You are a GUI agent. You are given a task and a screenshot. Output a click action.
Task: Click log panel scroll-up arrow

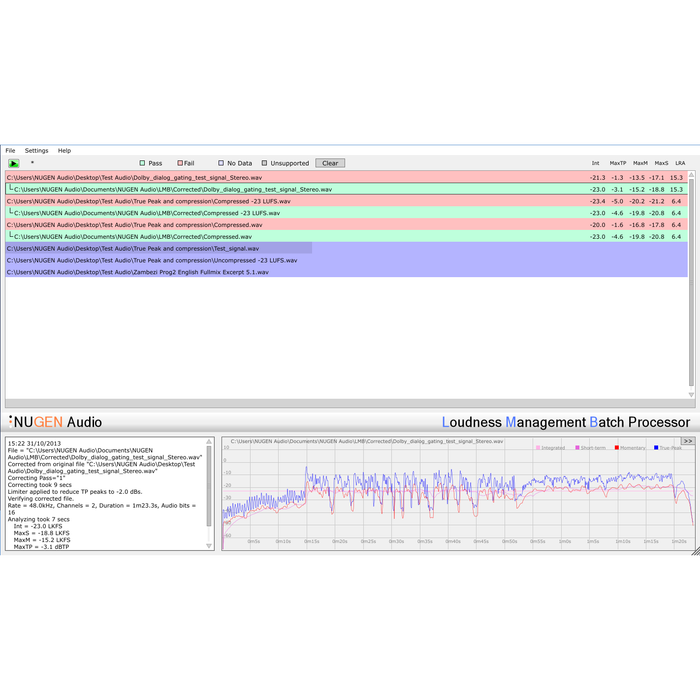coord(210,441)
